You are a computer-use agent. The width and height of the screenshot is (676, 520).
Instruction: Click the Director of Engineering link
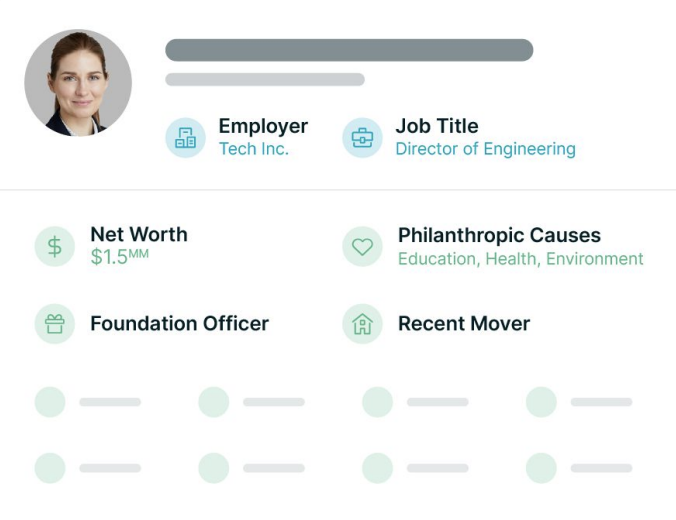485,149
